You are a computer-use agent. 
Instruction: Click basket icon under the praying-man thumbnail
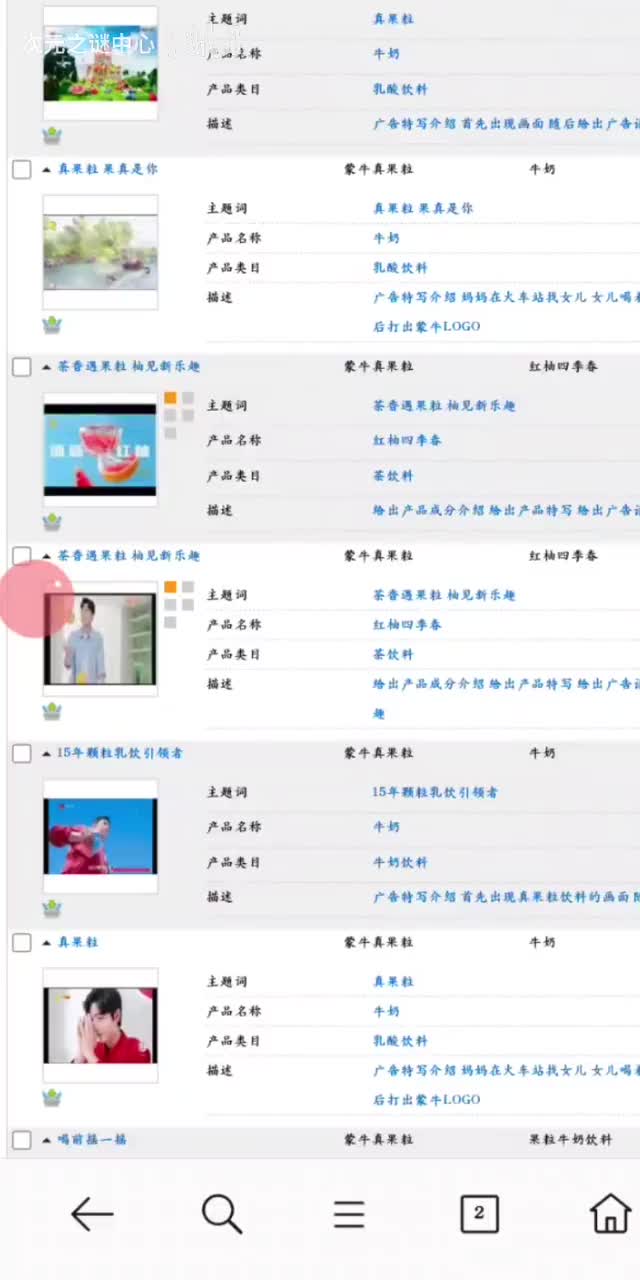pyautogui.click(x=52, y=1098)
